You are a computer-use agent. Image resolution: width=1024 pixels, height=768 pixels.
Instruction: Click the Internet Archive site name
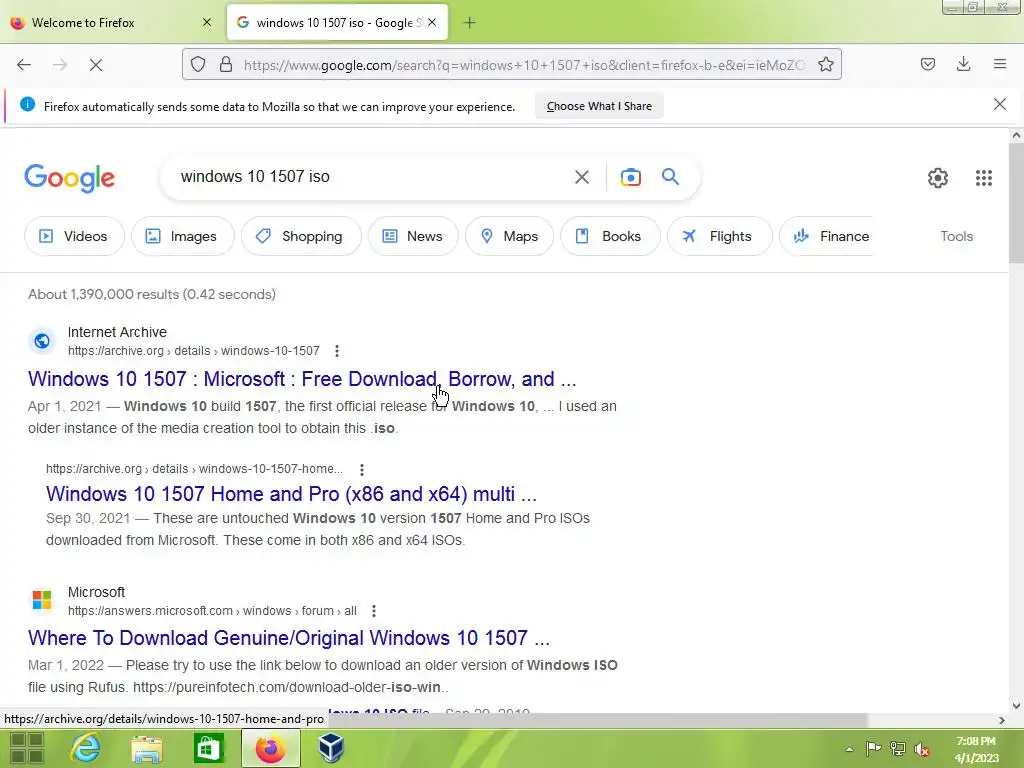(x=117, y=332)
